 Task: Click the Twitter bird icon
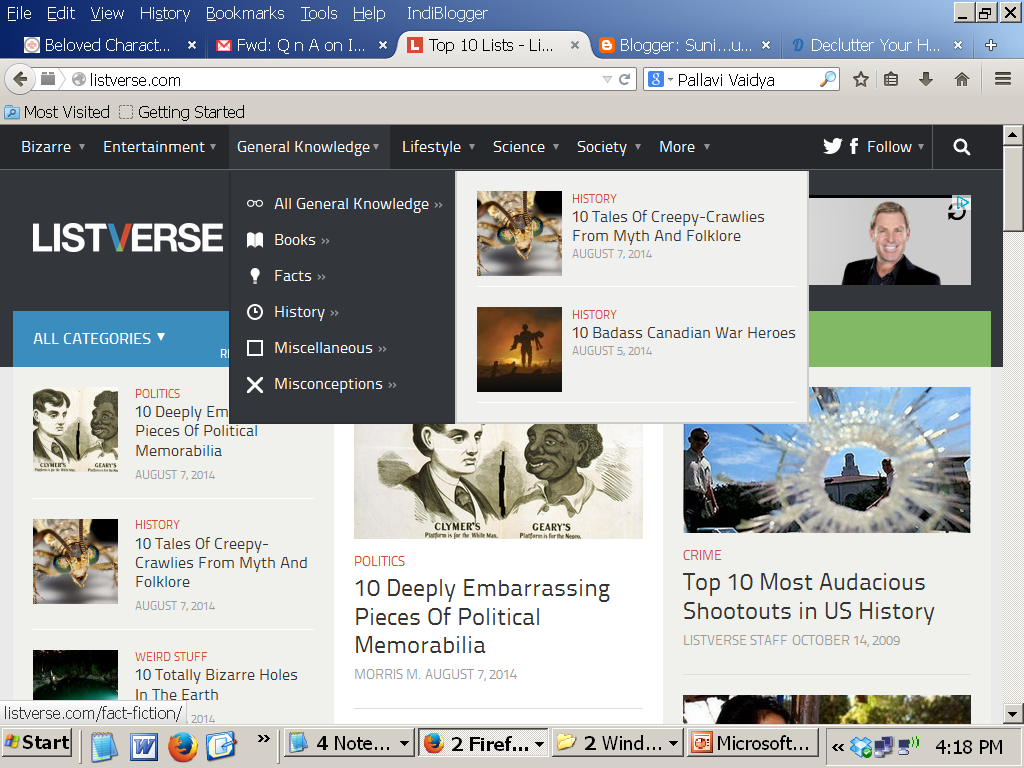833,146
